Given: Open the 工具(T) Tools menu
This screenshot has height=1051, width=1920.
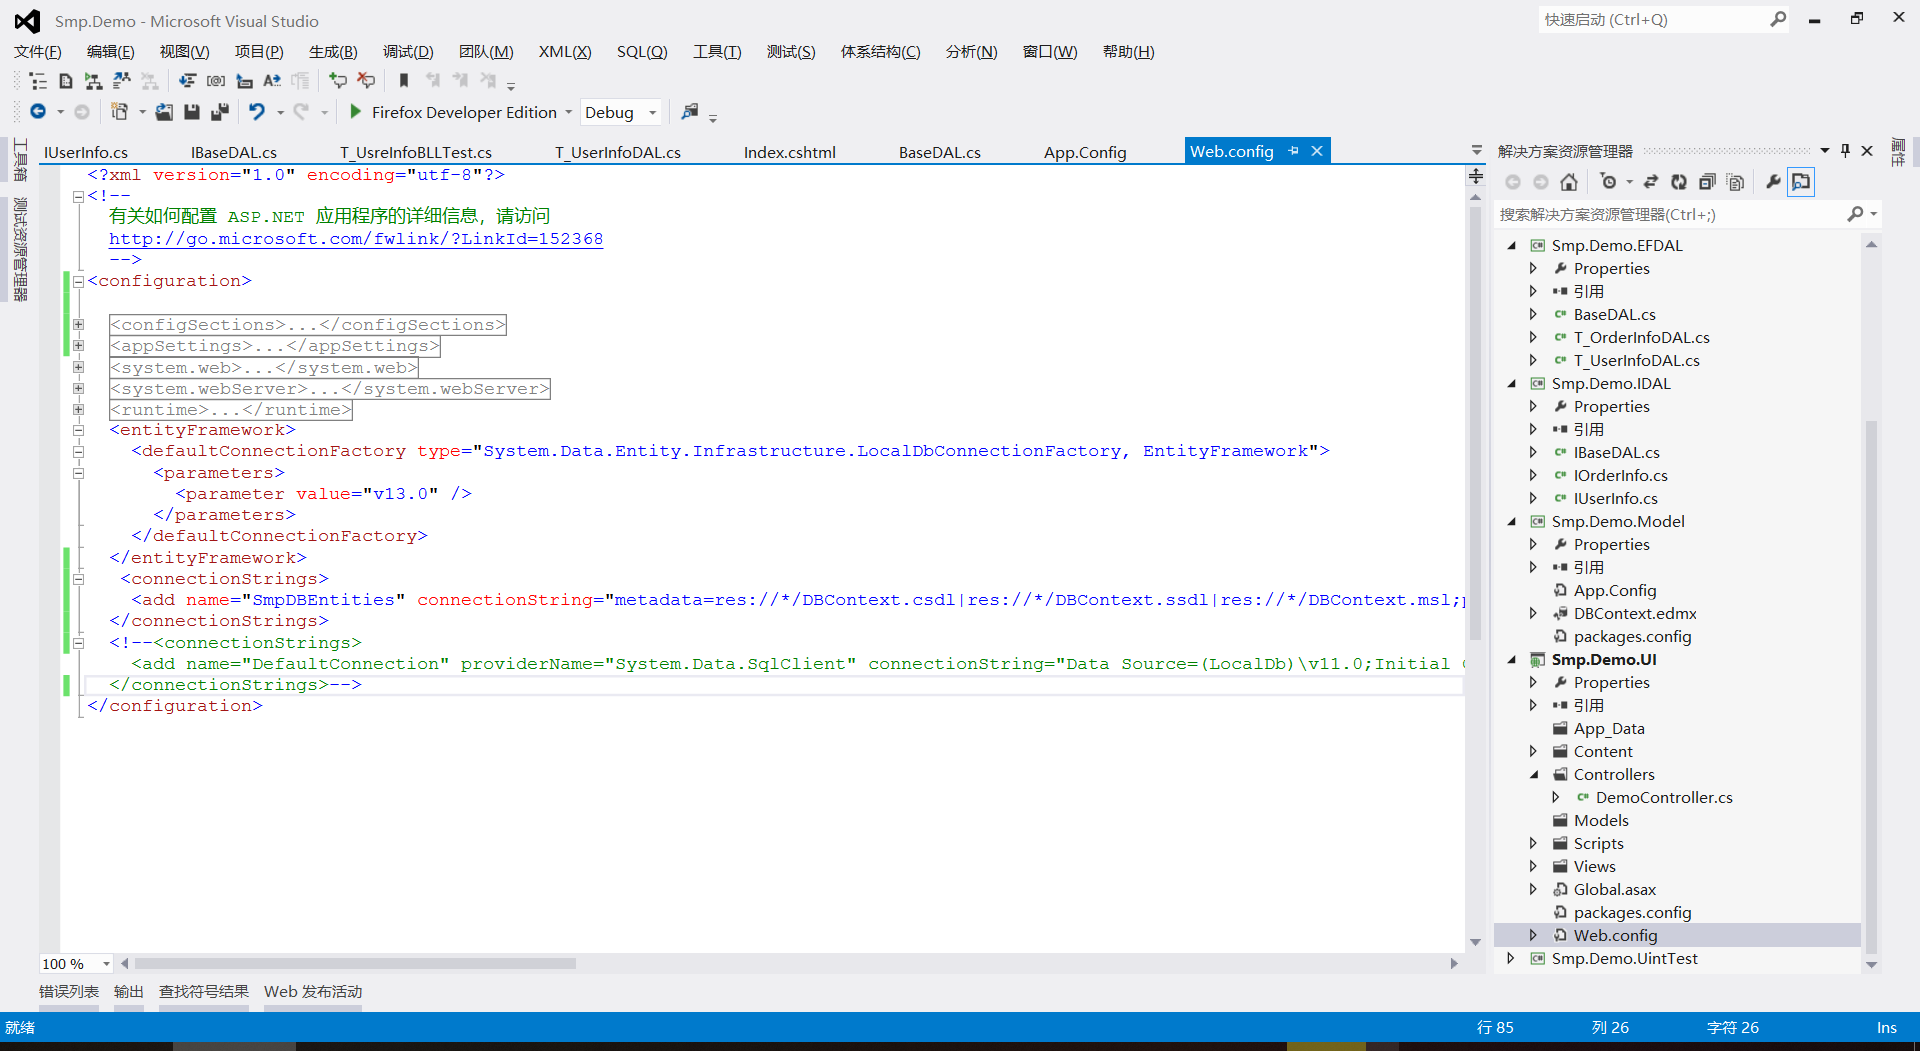Looking at the screenshot, I should 717,51.
